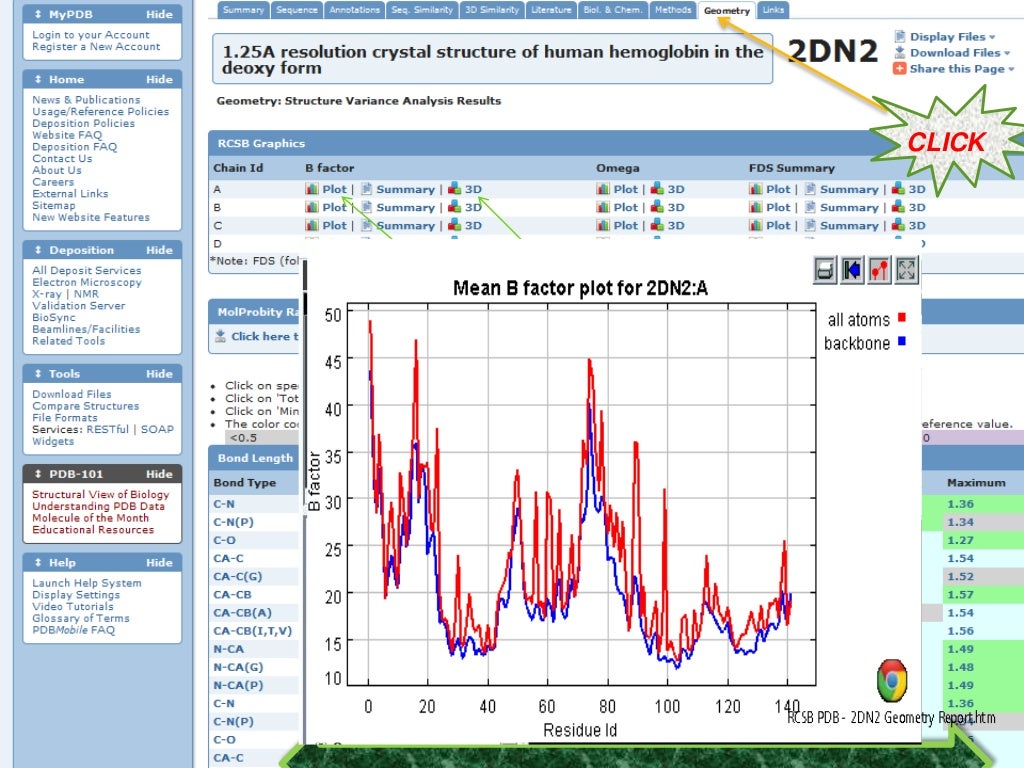Select the Annotations tab

[354, 10]
